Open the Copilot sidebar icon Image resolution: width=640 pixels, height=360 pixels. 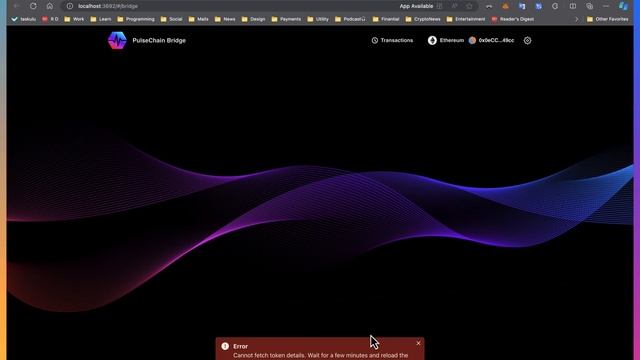click(623, 6)
